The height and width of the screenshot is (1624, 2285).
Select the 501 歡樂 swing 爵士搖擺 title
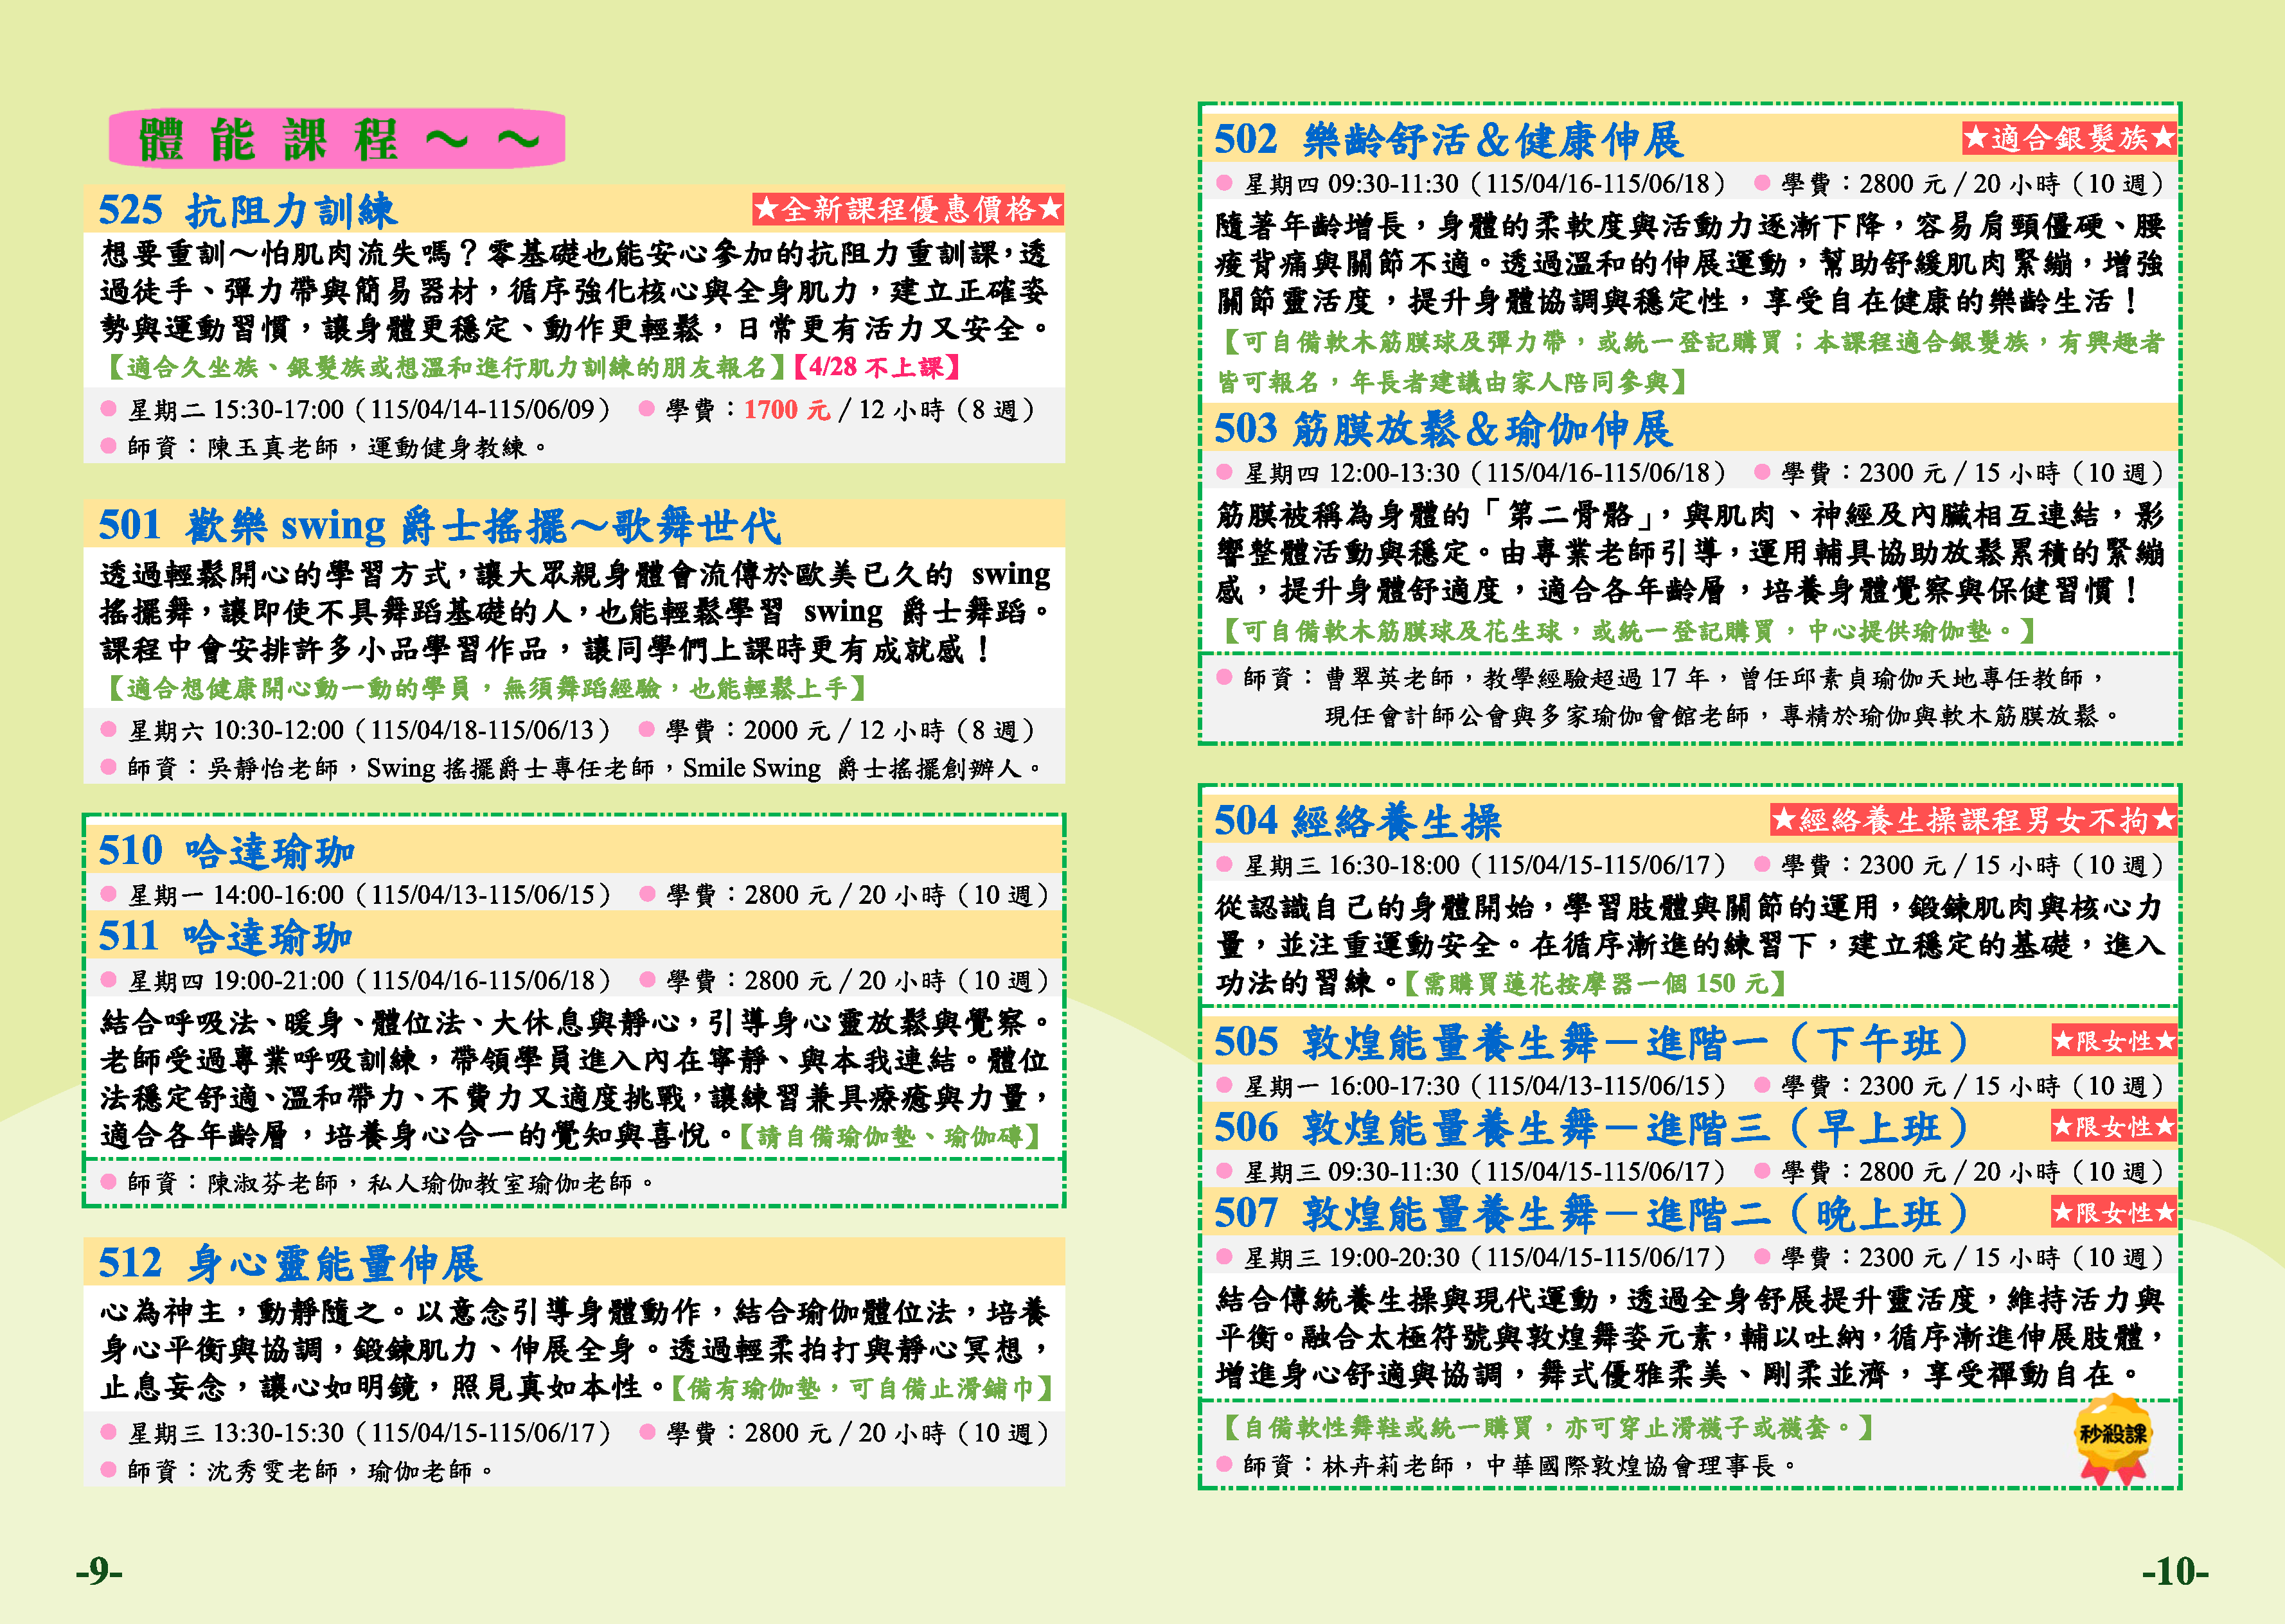click(439, 525)
